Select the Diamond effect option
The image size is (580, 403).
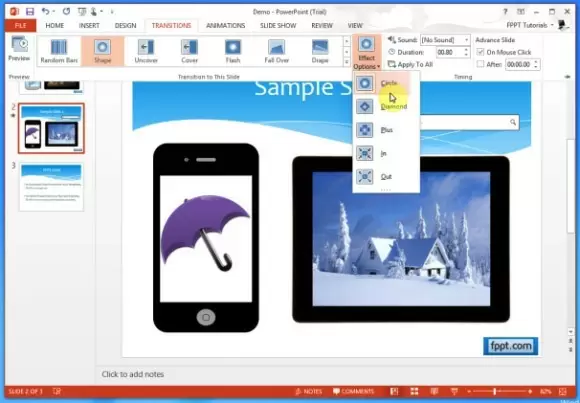[386, 107]
